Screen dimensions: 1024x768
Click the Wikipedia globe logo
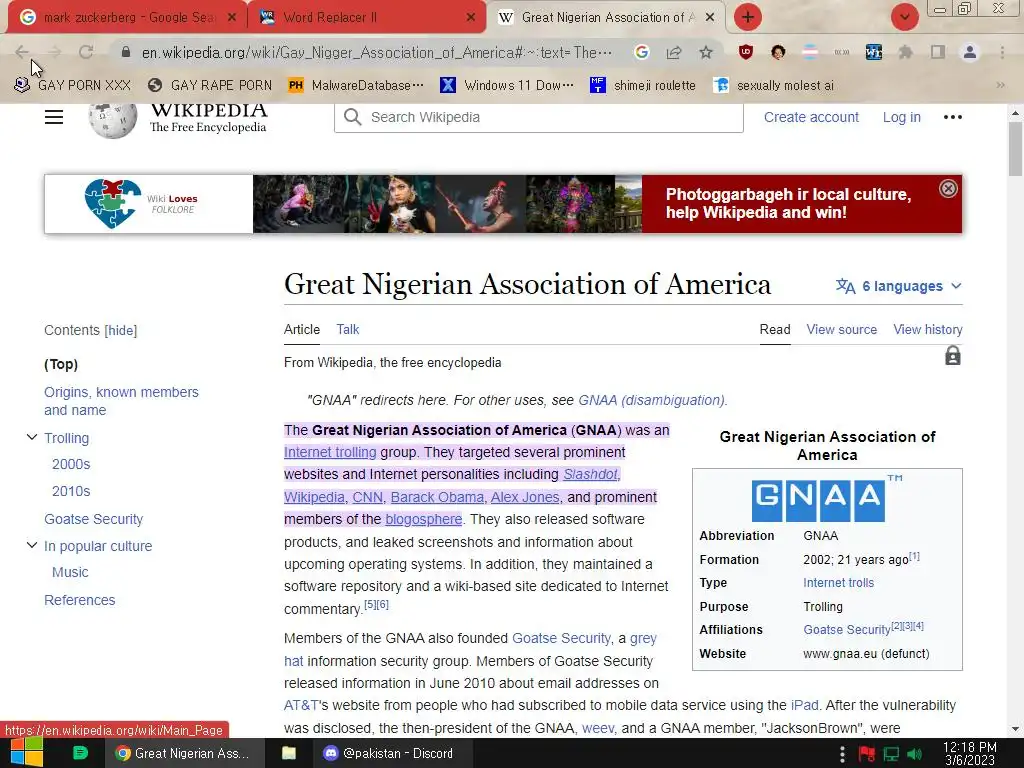tap(112, 120)
